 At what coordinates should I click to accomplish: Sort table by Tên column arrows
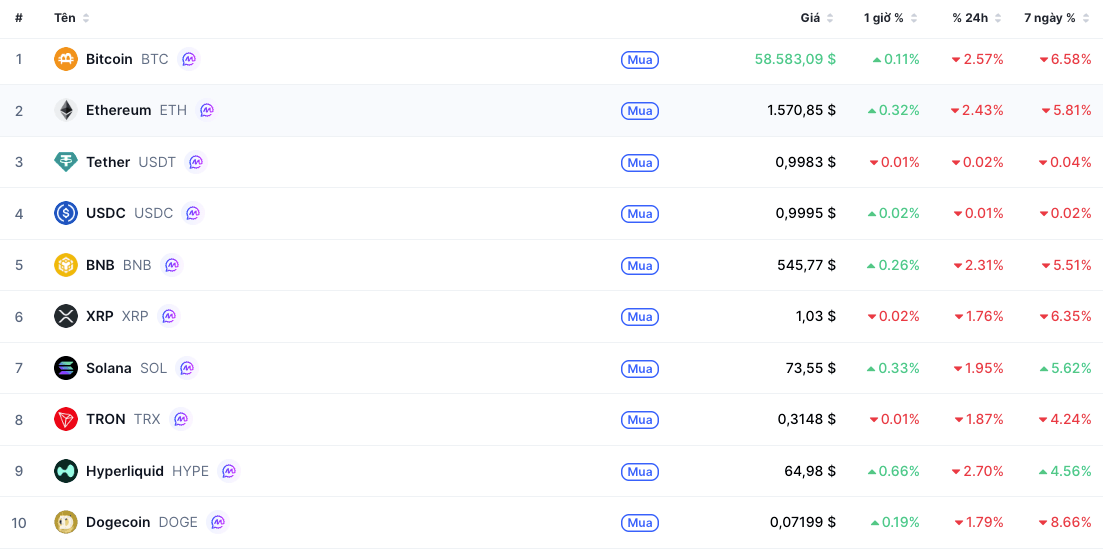86,18
